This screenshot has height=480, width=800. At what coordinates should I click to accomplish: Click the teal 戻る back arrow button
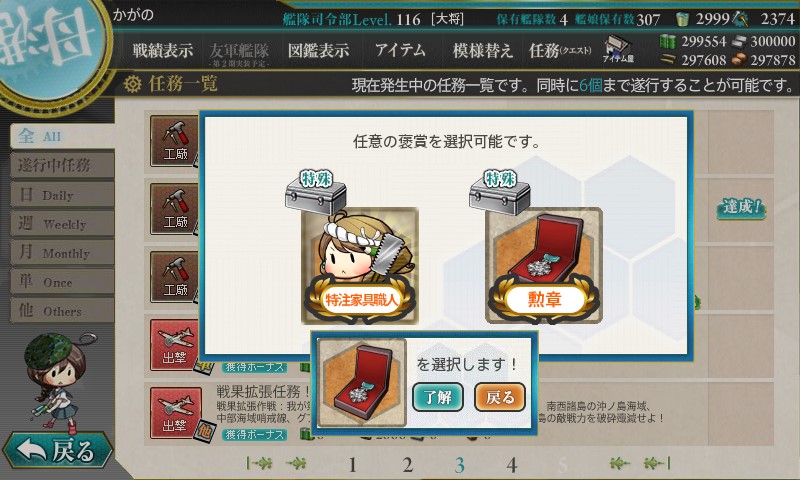[57, 450]
